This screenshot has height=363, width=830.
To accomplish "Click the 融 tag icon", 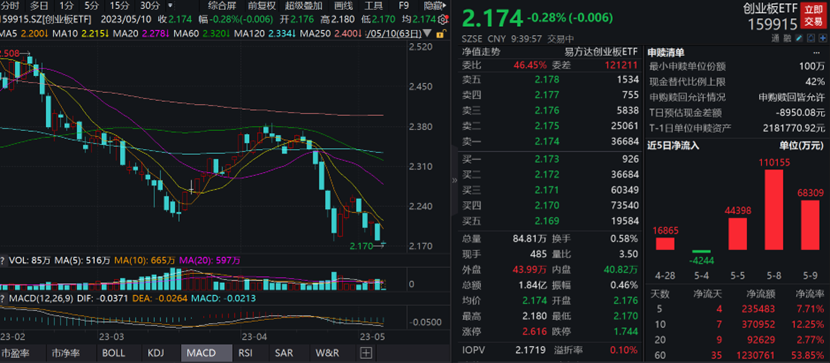I will (x=787, y=38).
